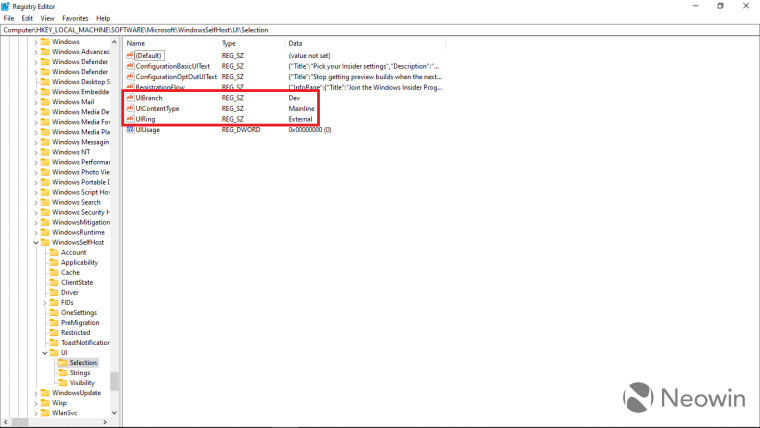This screenshot has height=428, width=760.
Task: Click the string icon beside ConfigurationBasicUIText
Action: tap(130, 66)
